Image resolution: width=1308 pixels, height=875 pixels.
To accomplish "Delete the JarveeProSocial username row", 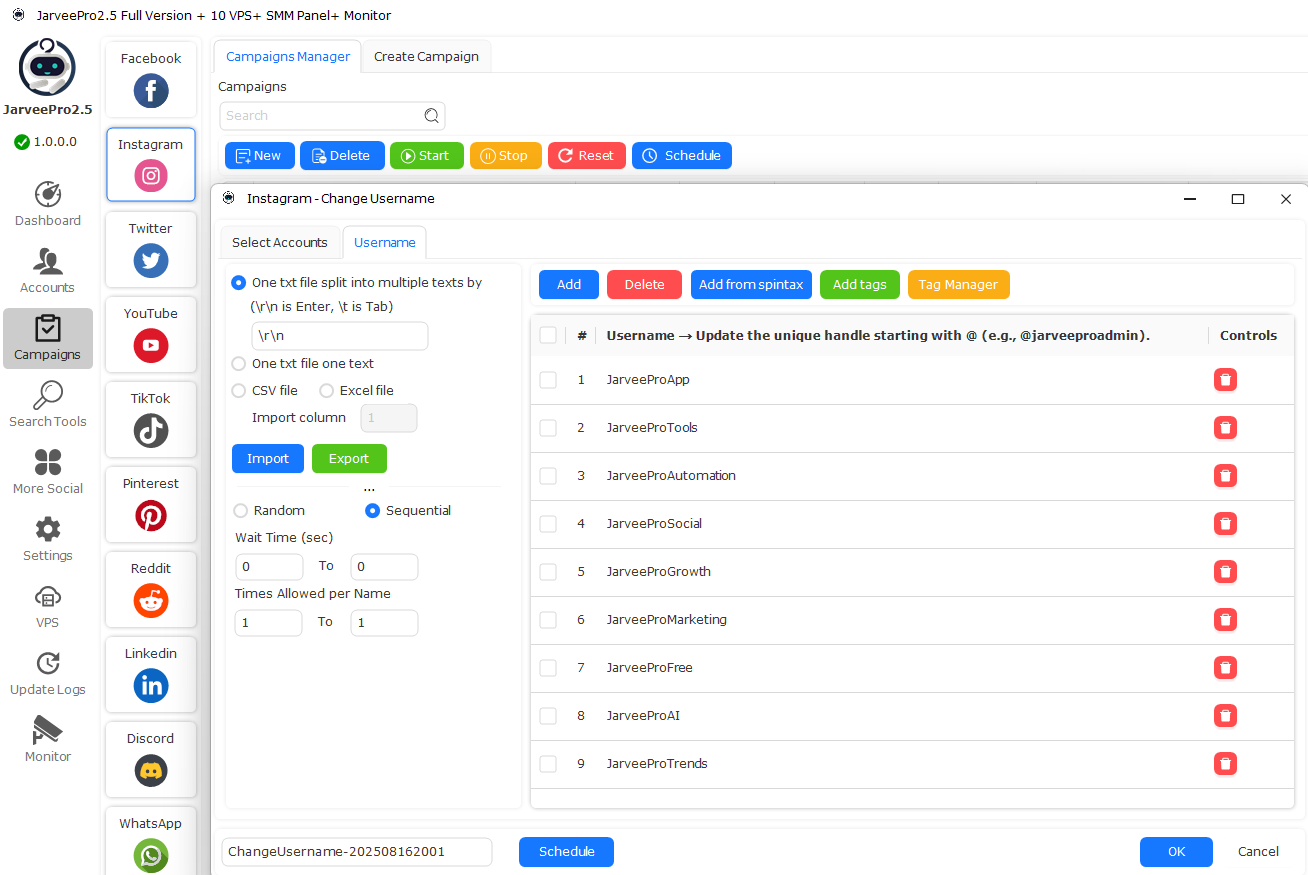I will click(1225, 524).
